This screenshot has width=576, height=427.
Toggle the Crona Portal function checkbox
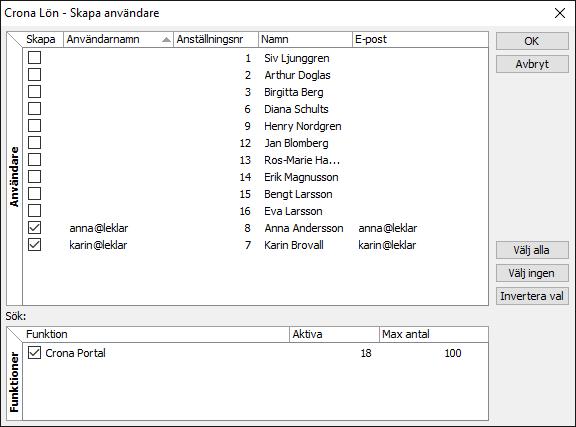tap(35, 353)
